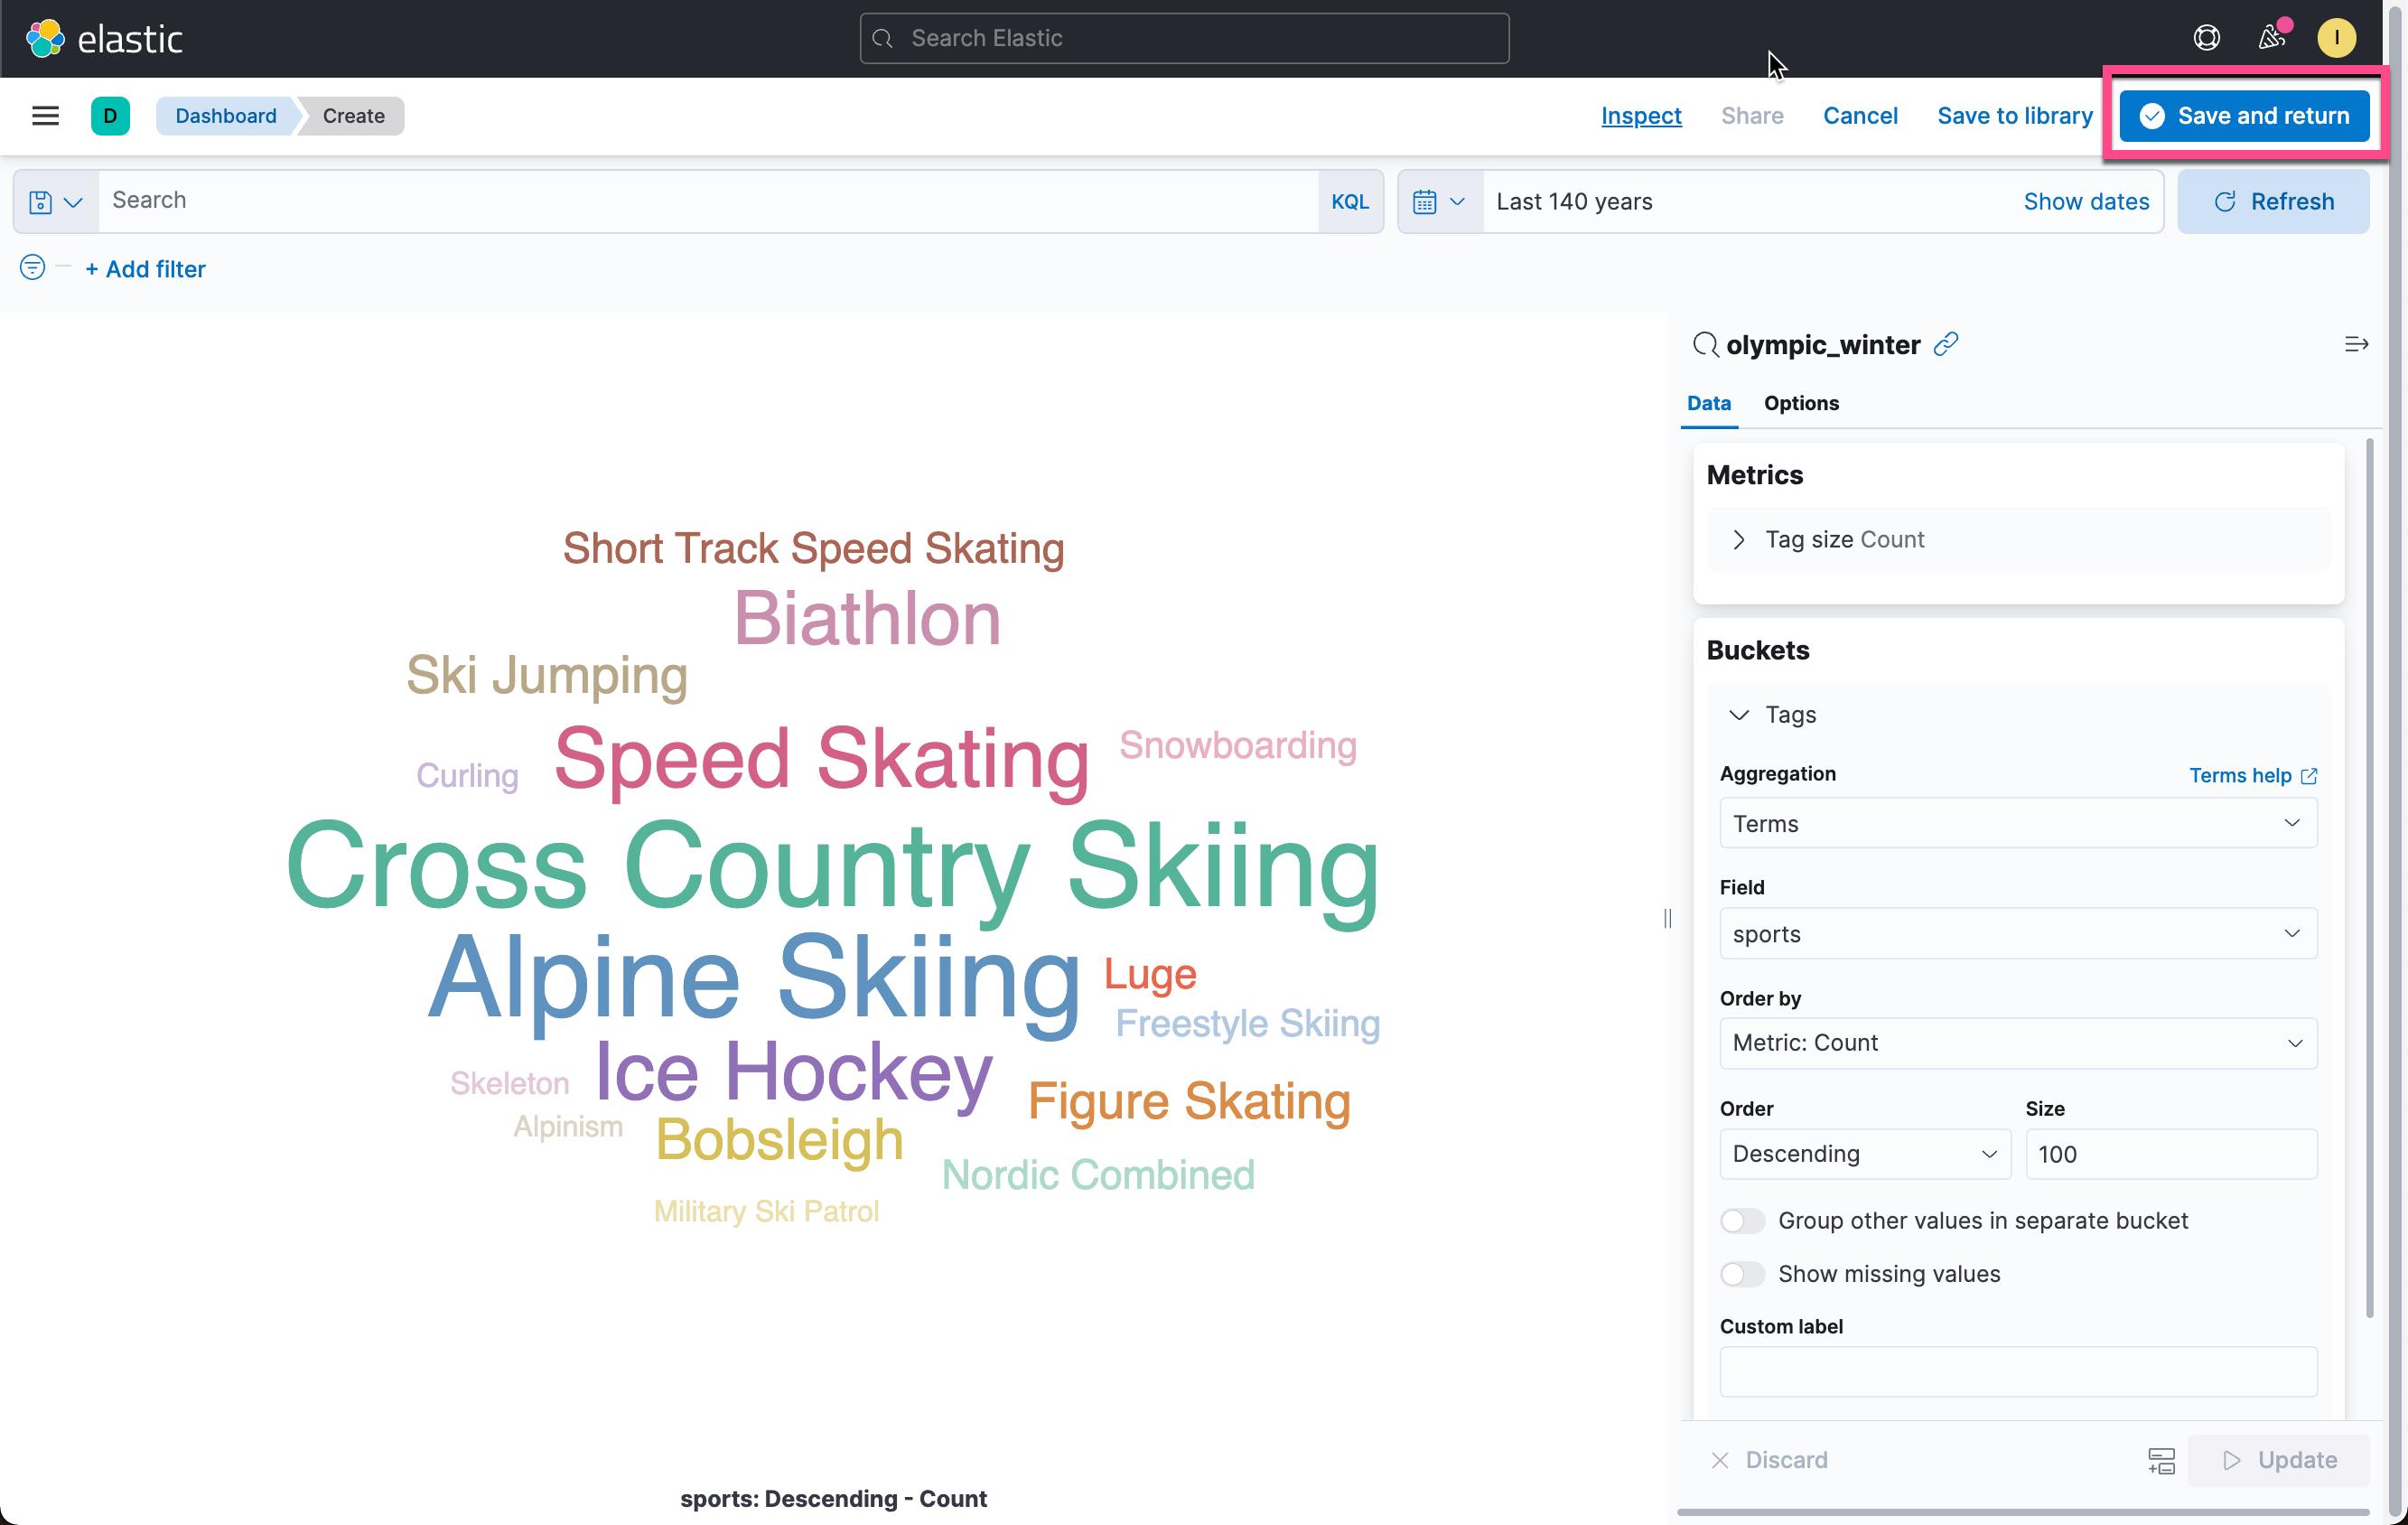Switch to the Options tab
2408x1525 pixels.
(x=1801, y=403)
